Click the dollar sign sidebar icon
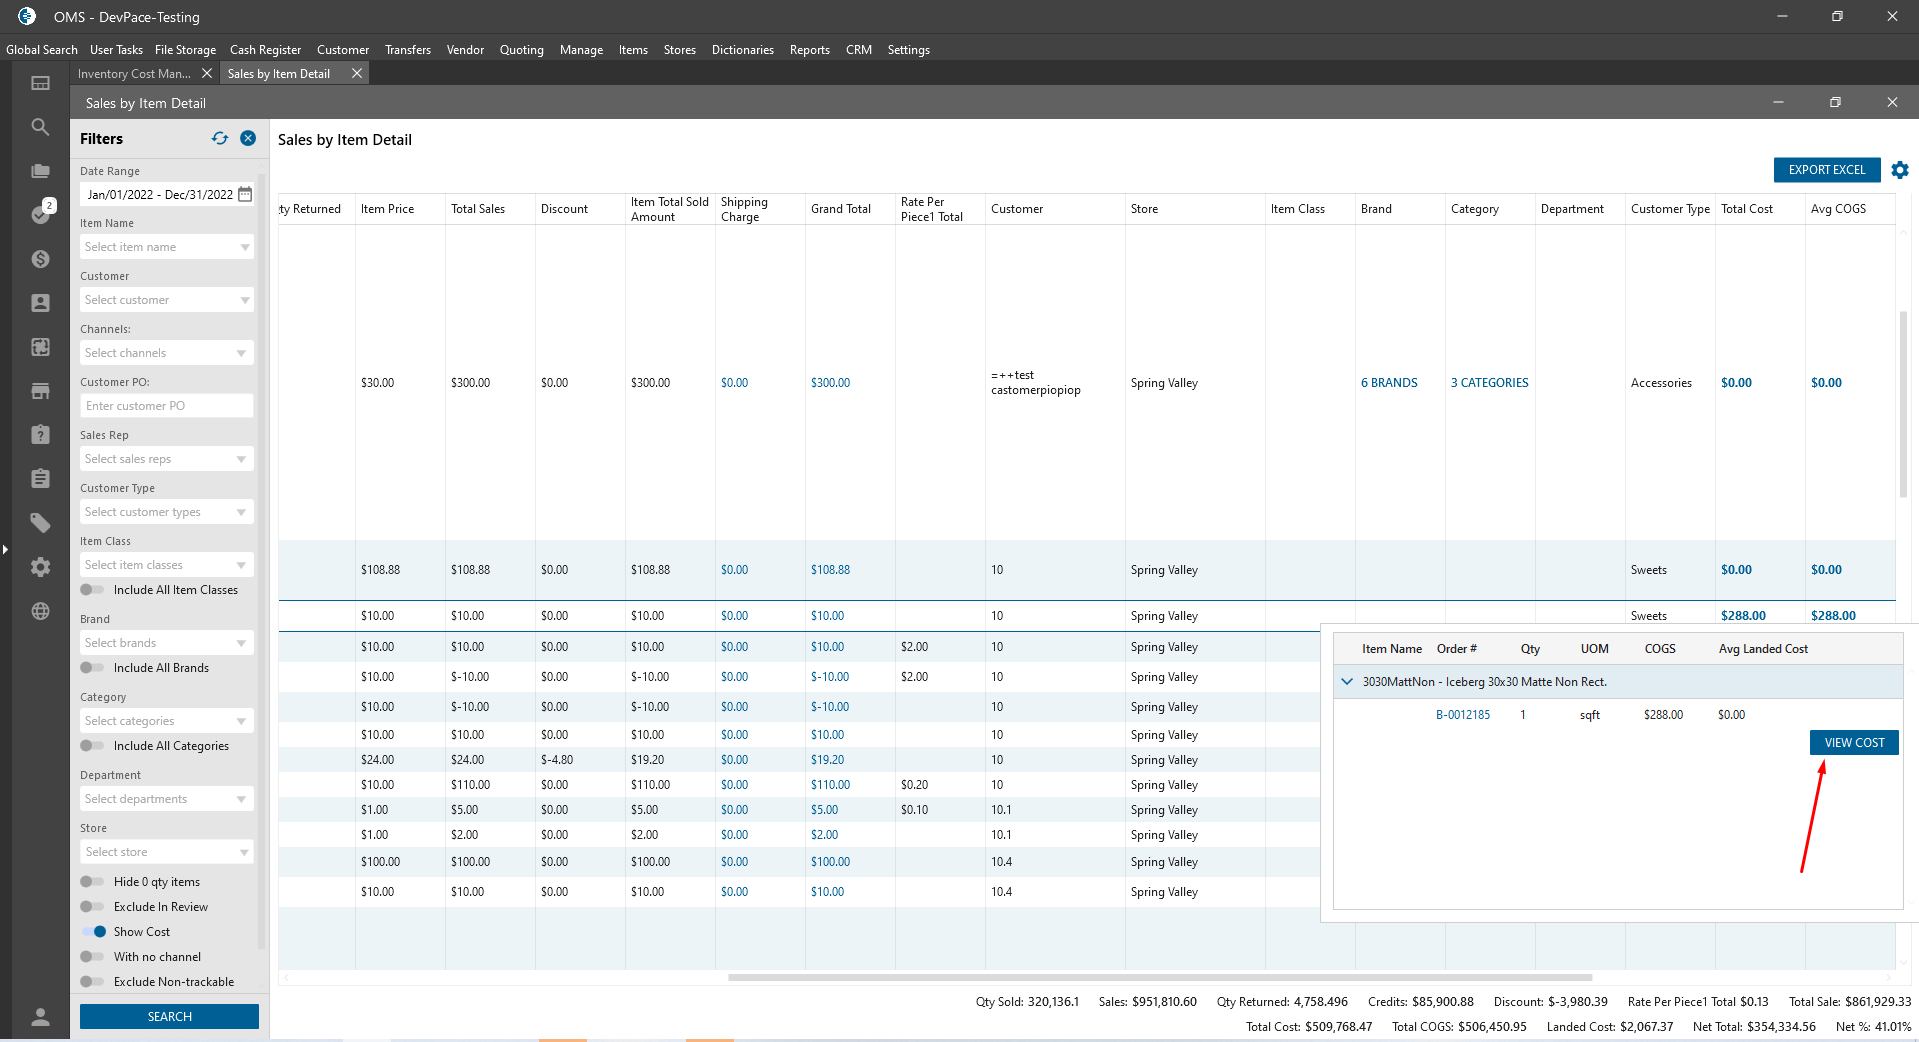1919x1042 pixels. [x=40, y=259]
